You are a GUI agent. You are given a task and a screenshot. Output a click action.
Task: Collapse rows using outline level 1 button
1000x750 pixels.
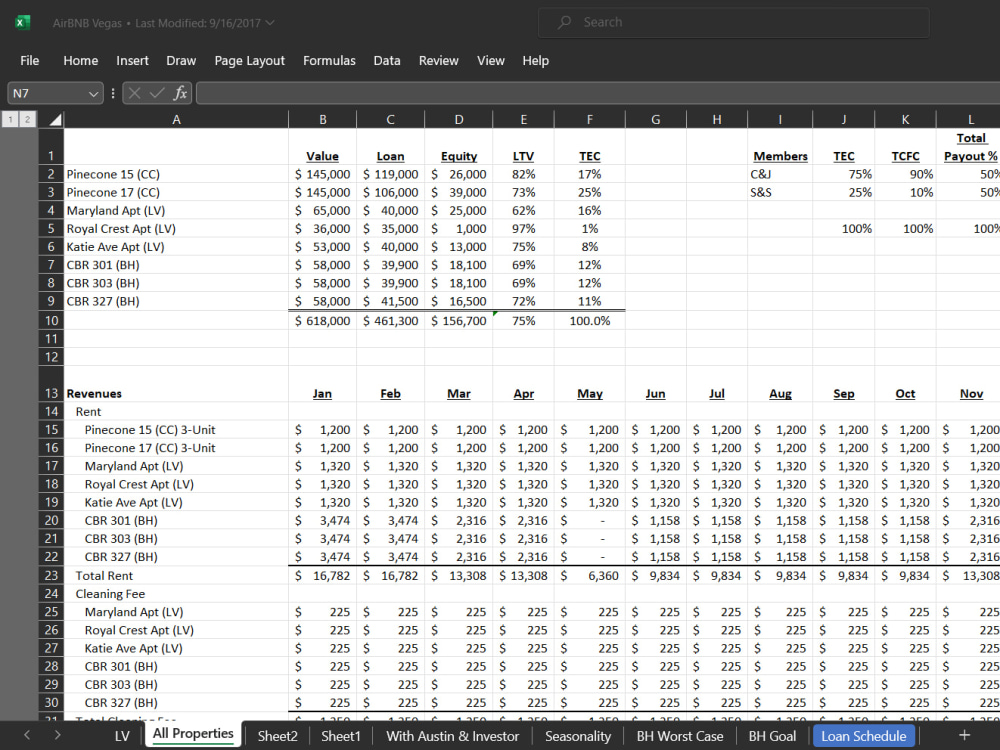(10, 118)
